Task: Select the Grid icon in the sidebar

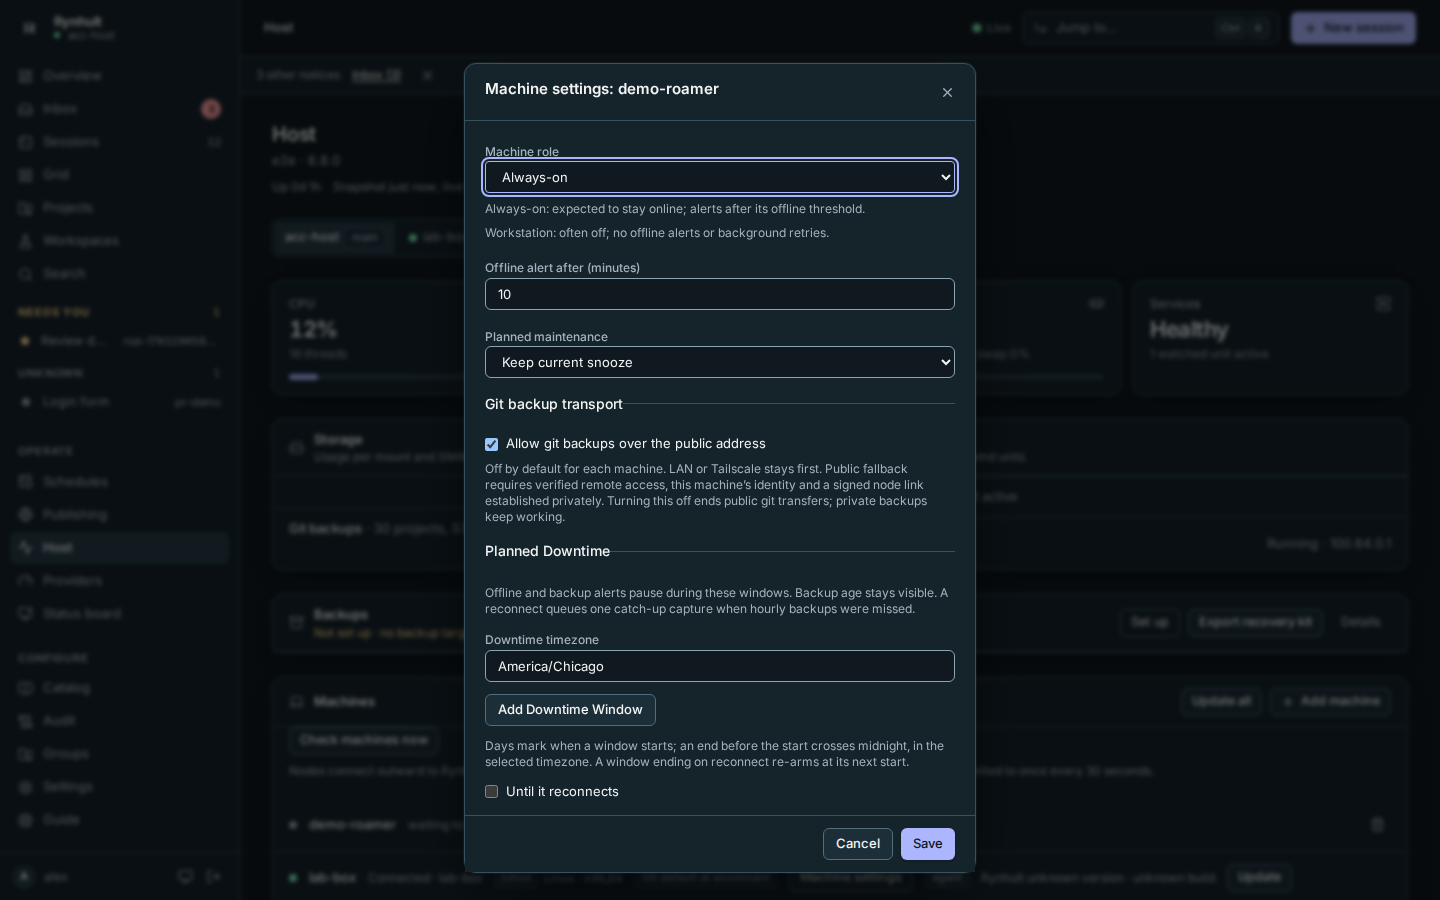Action: pos(26,175)
